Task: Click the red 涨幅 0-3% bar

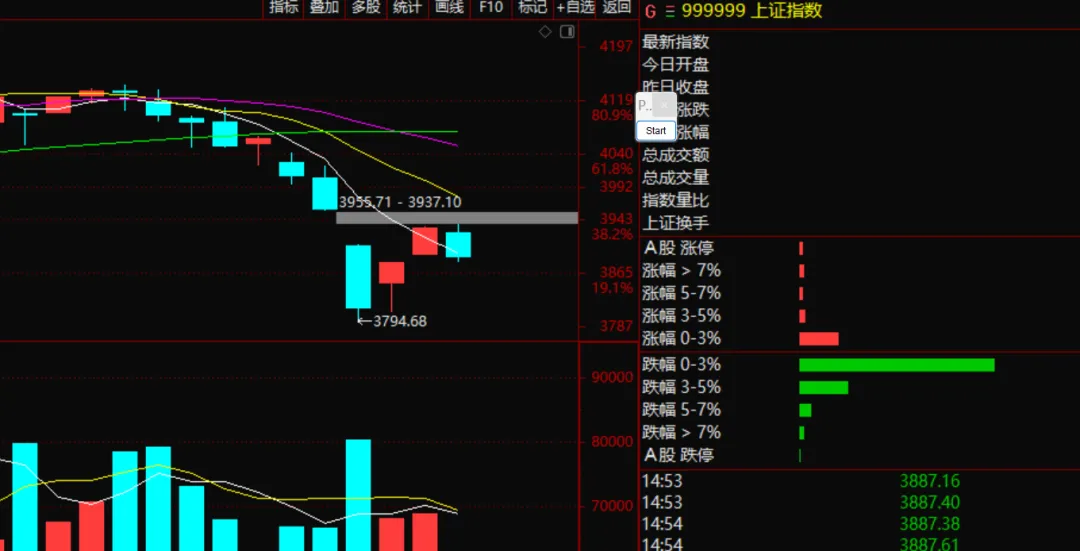Action: 819,339
